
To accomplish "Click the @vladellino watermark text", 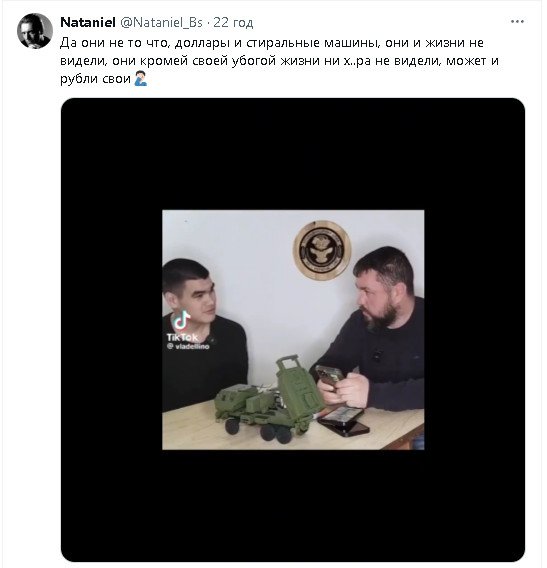I will [188, 346].
